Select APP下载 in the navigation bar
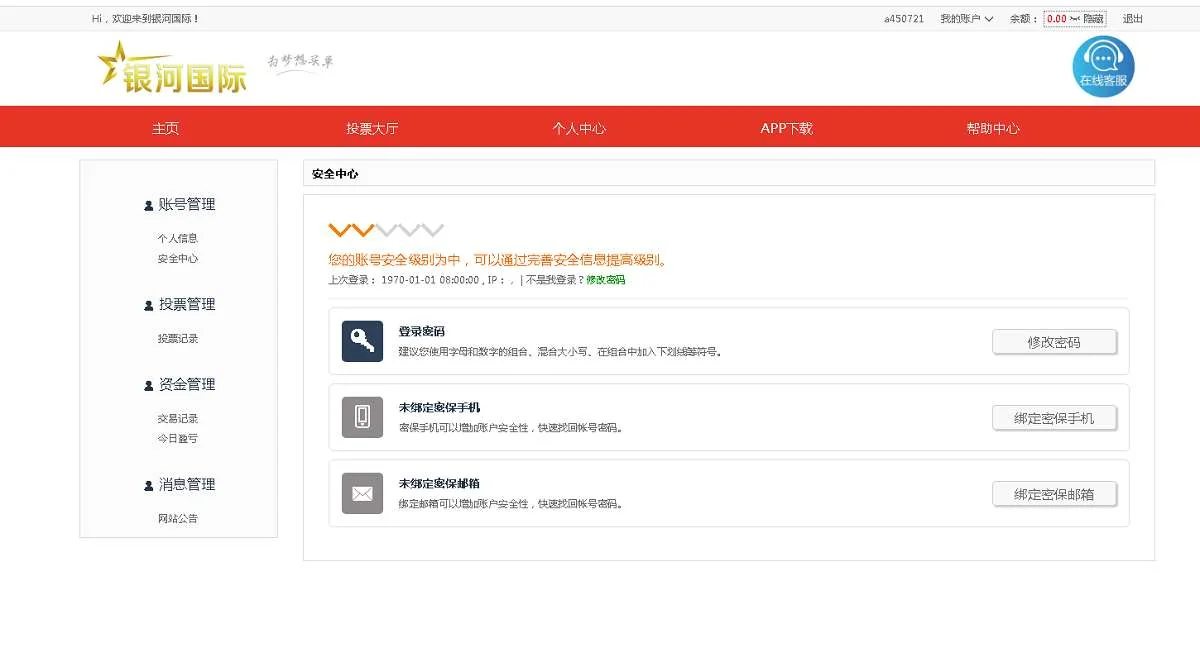 click(x=786, y=128)
